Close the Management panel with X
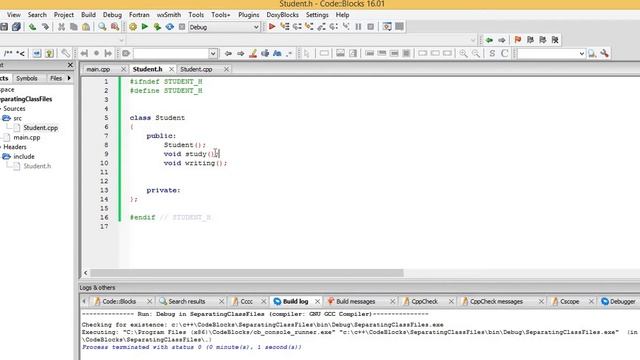640x360 pixels. click(70, 65)
